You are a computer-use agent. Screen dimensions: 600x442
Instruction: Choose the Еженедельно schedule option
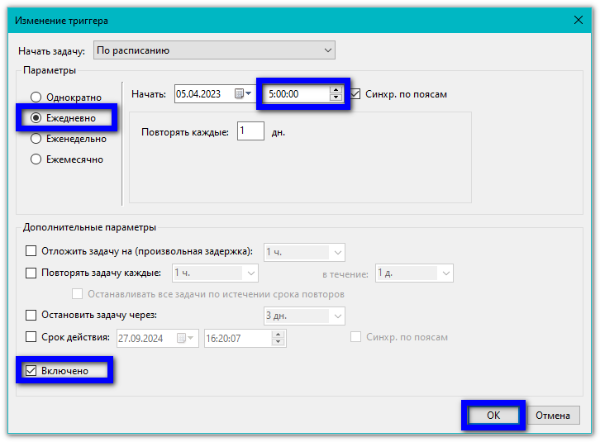tap(37, 138)
